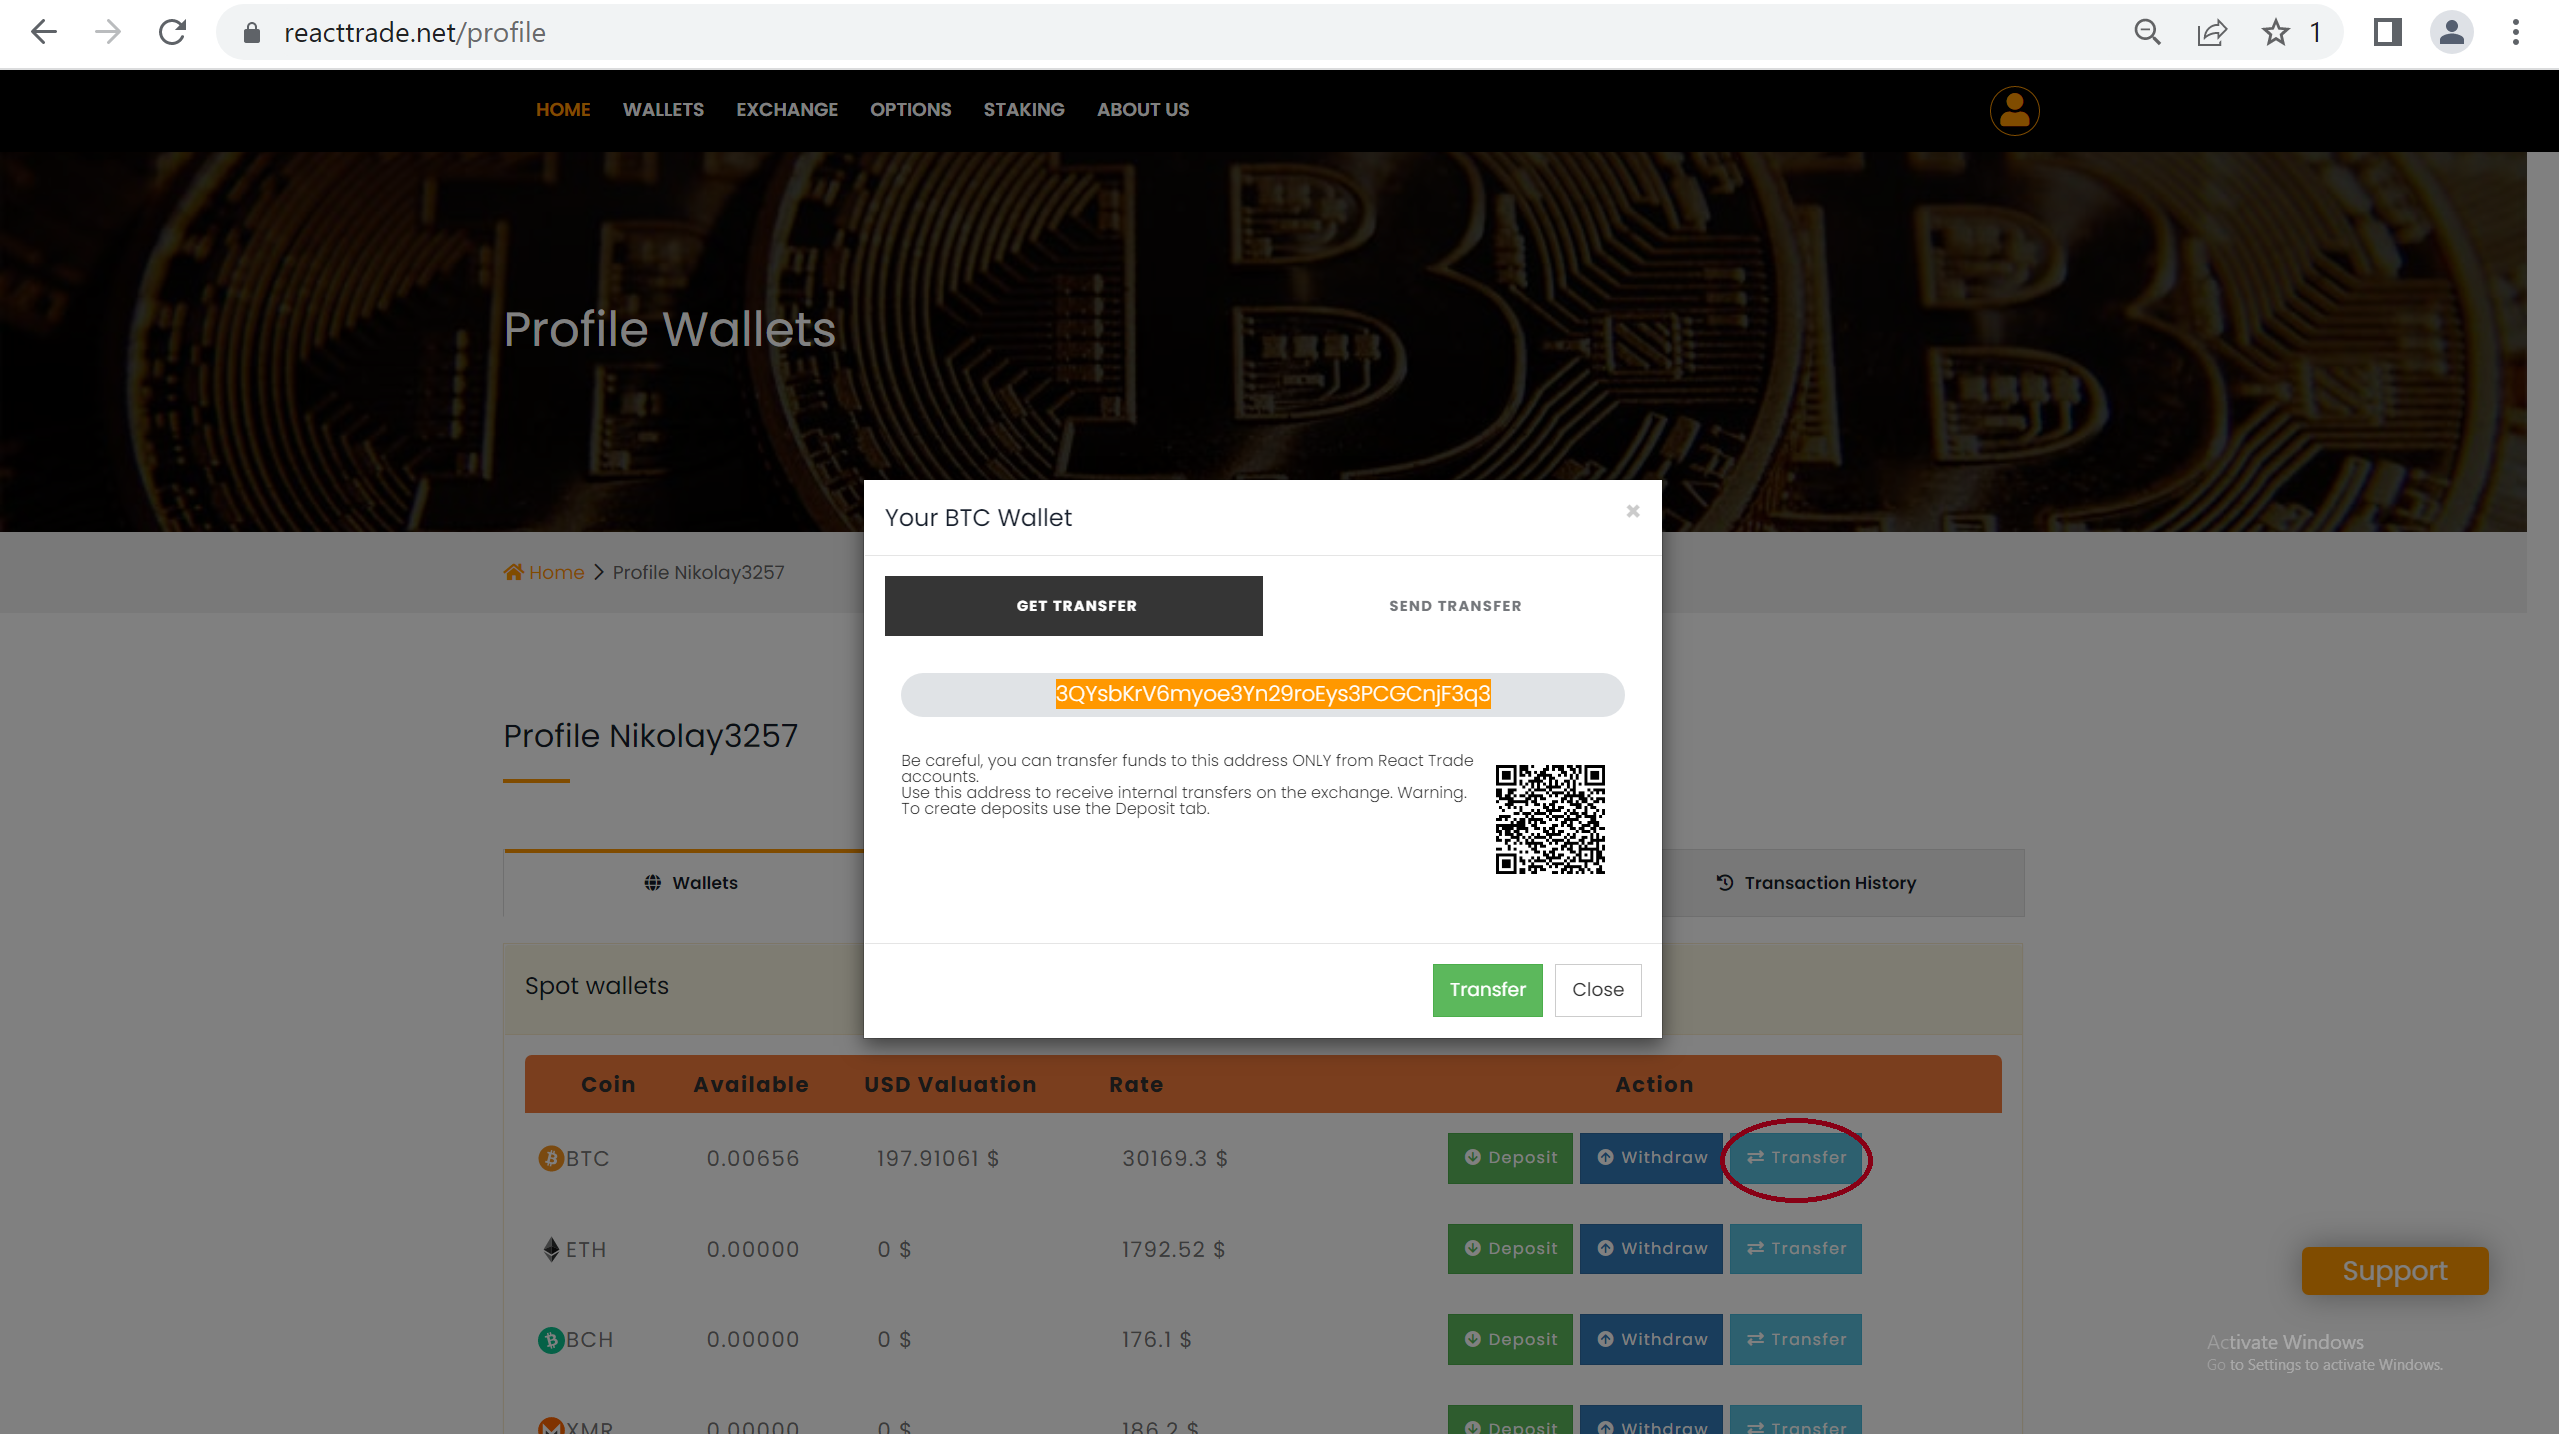The height and width of the screenshot is (1434, 2559).
Task: Open the Wallets tab
Action: [691, 883]
